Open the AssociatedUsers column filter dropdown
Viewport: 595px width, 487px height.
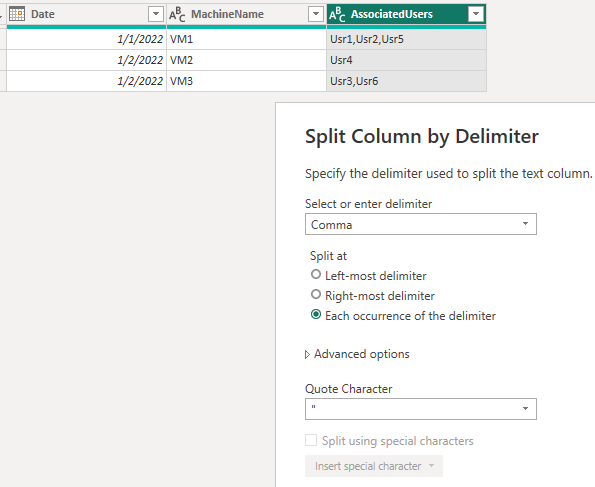(x=476, y=14)
